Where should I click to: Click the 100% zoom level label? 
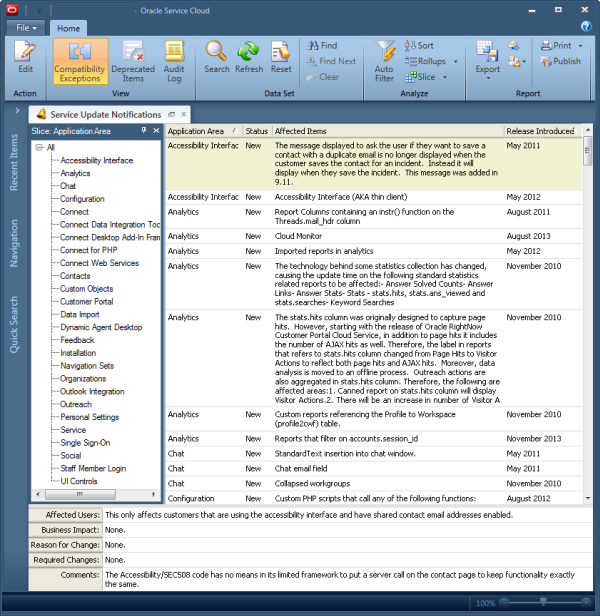pos(485,603)
